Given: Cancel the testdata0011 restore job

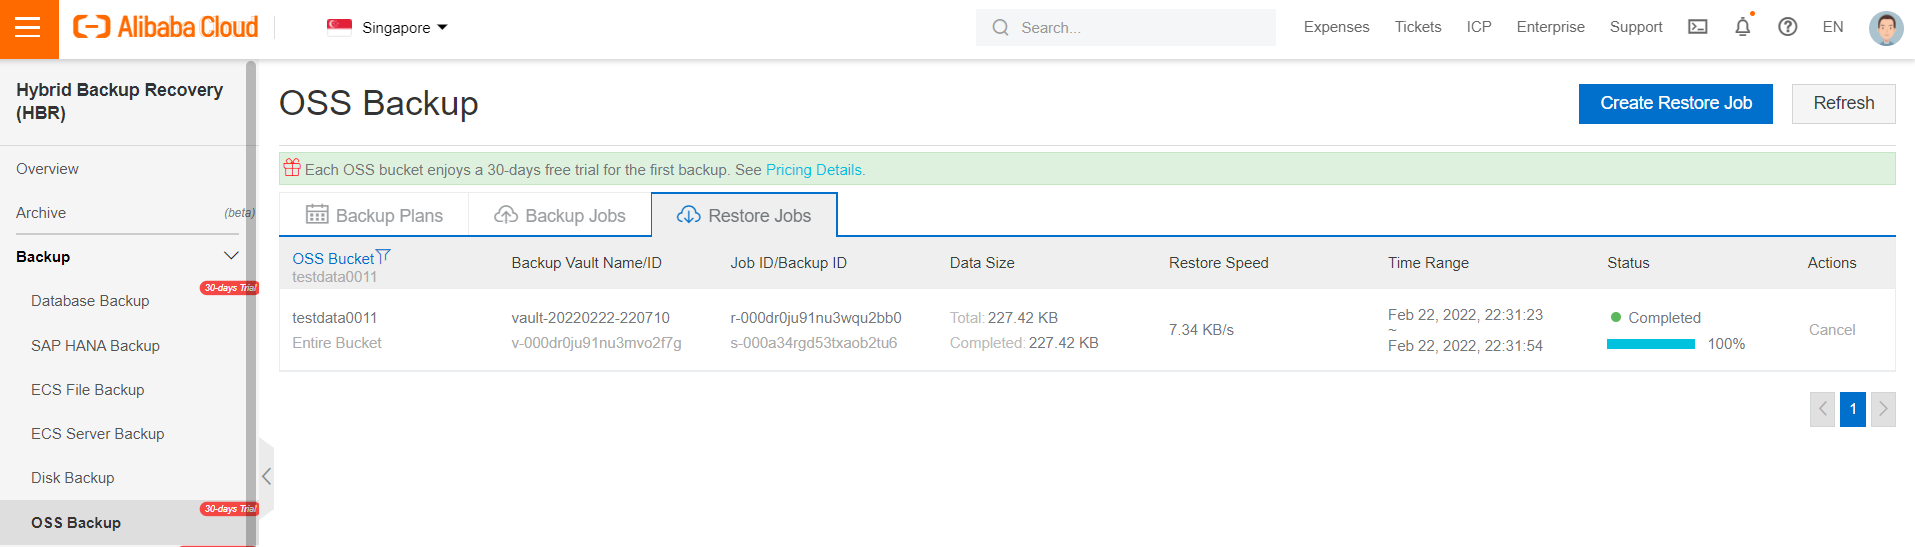Looking at the screenshot, I should (1832, 330).
